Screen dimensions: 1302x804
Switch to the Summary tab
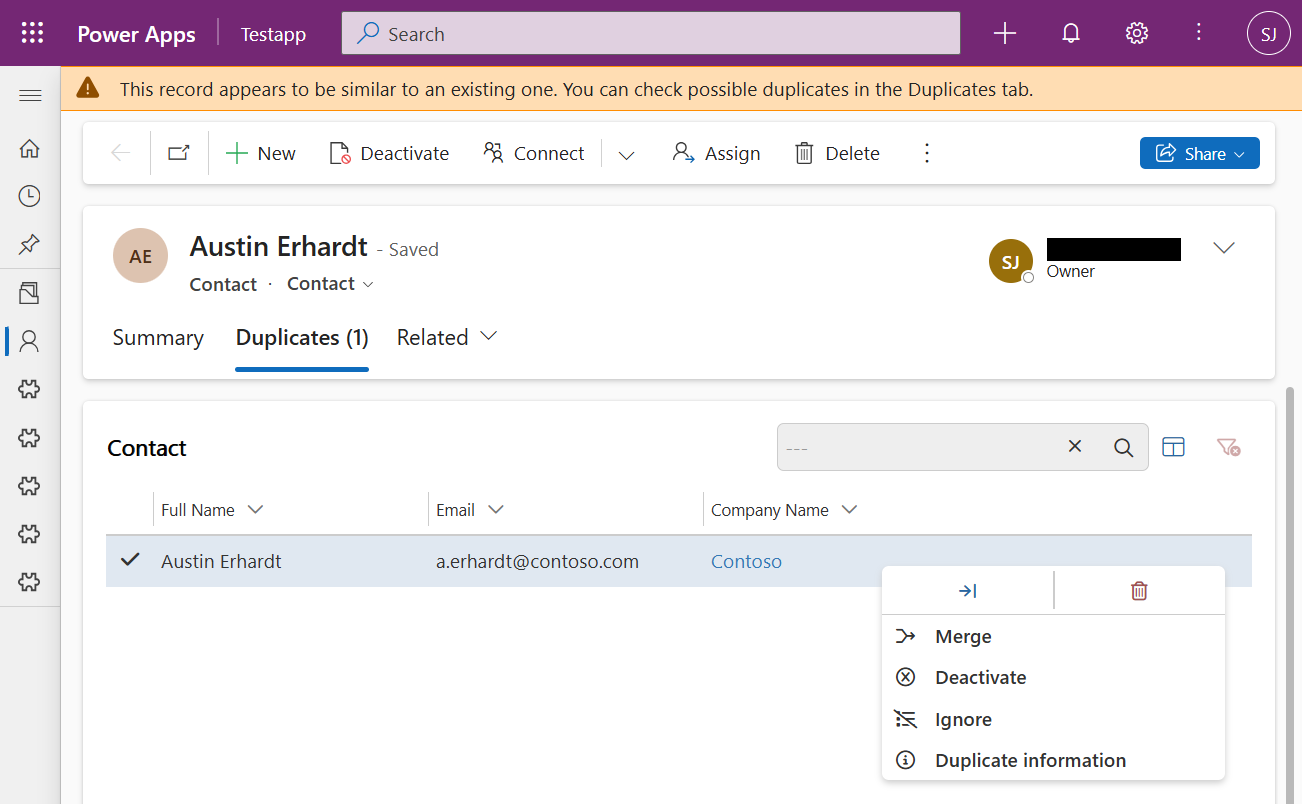[158, 338]
